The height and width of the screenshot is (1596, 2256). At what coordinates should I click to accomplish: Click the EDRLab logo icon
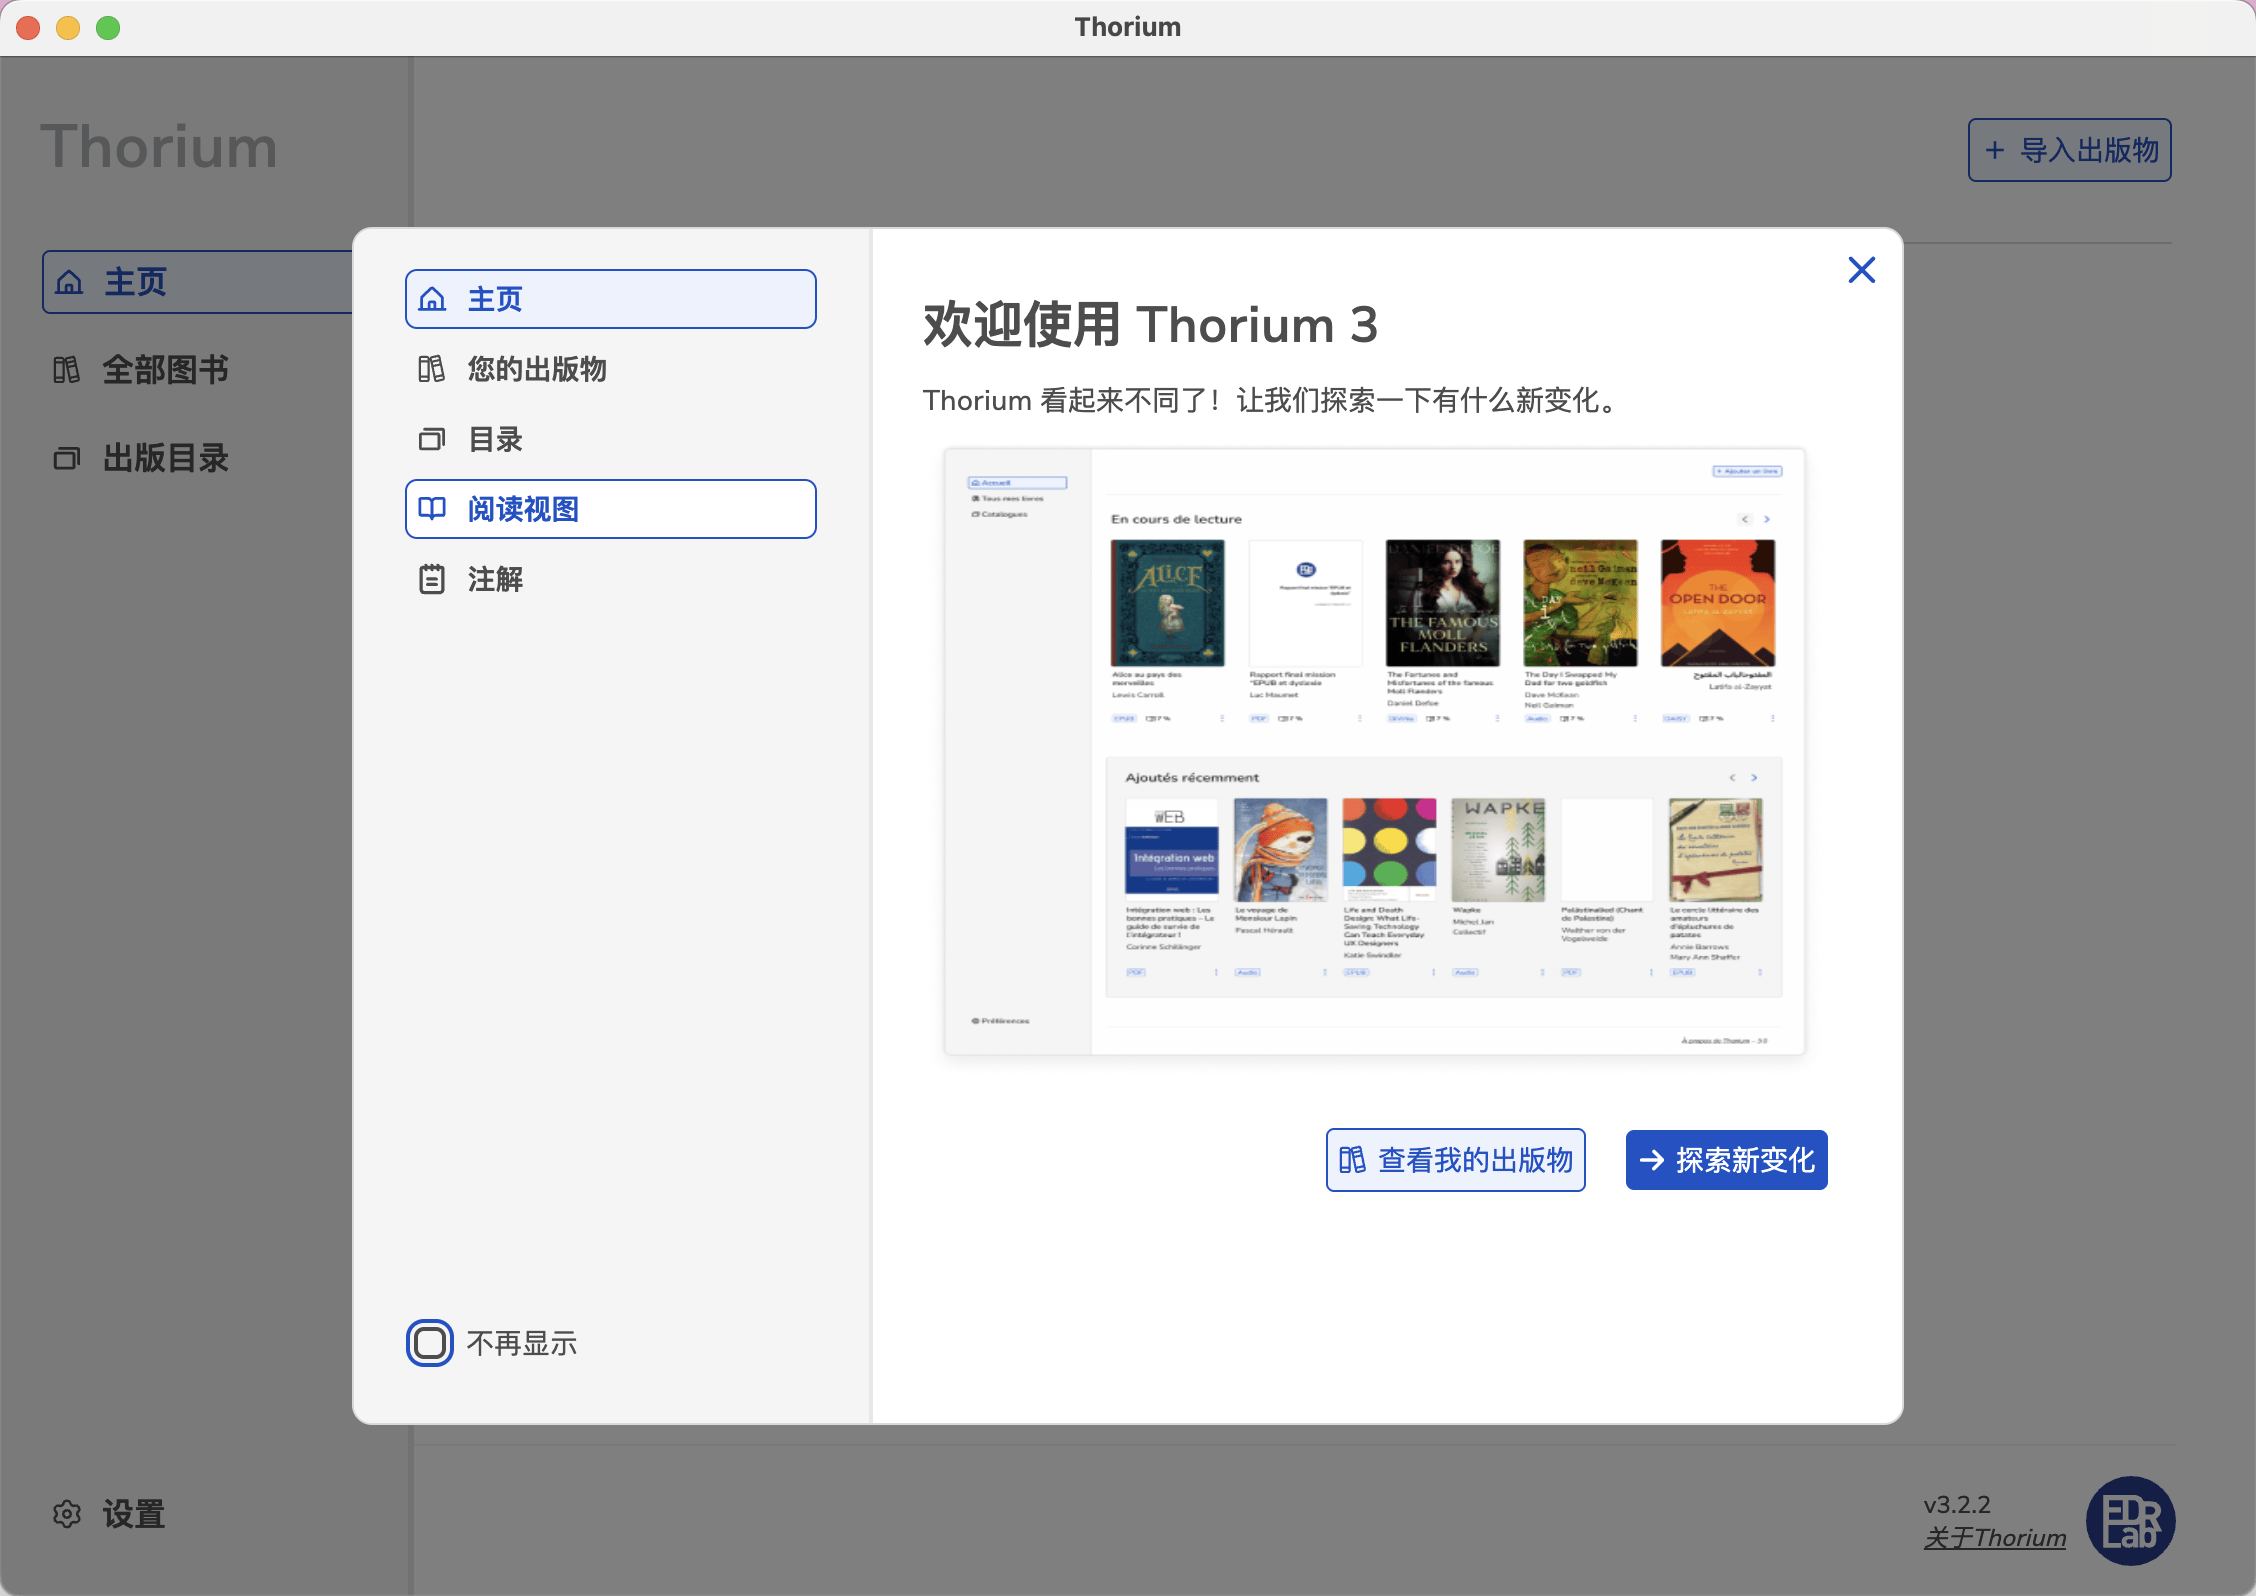(2130, 1520)
